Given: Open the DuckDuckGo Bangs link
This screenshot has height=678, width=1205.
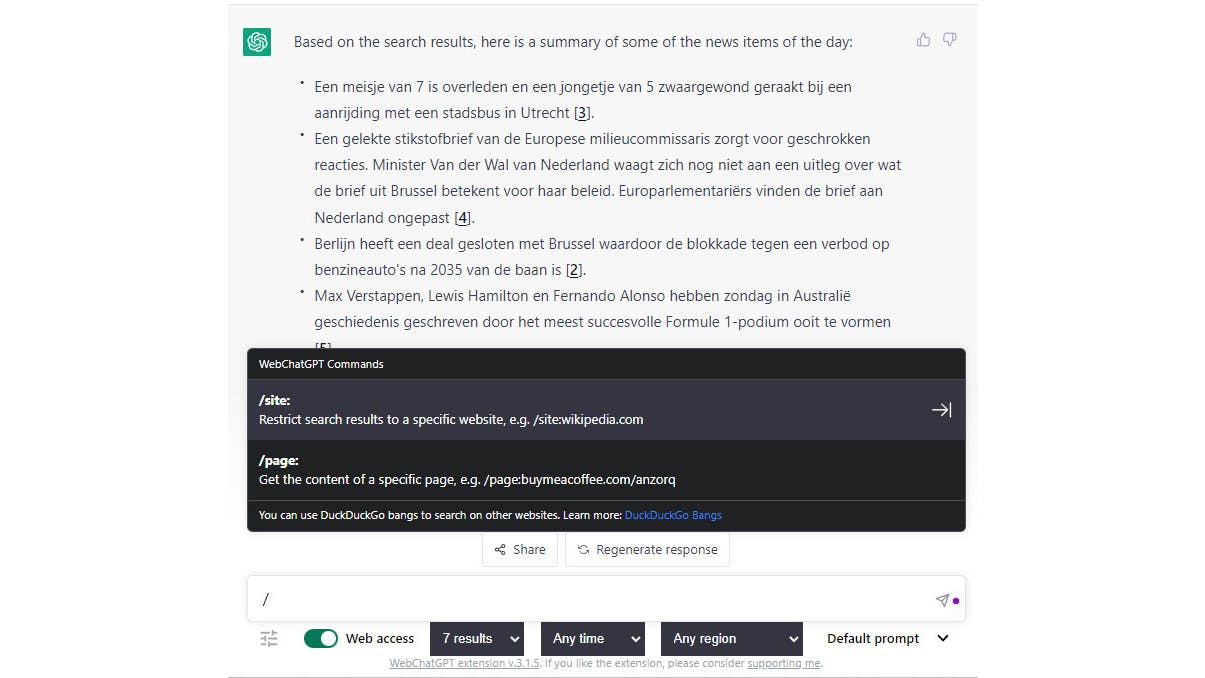Looking at the screenshot, I should [x=673, y=515].
